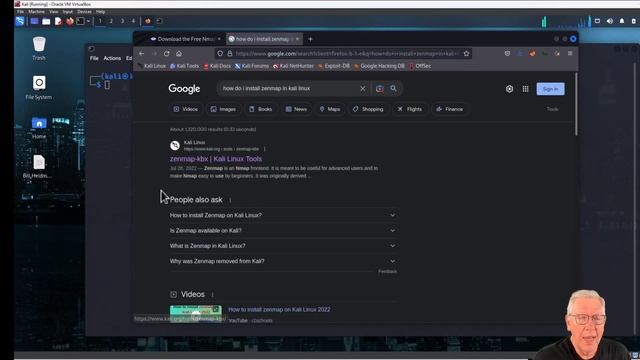The image size is (640, 360).
Task: Open the OffSec bookmark
Action: pos(420,66)
